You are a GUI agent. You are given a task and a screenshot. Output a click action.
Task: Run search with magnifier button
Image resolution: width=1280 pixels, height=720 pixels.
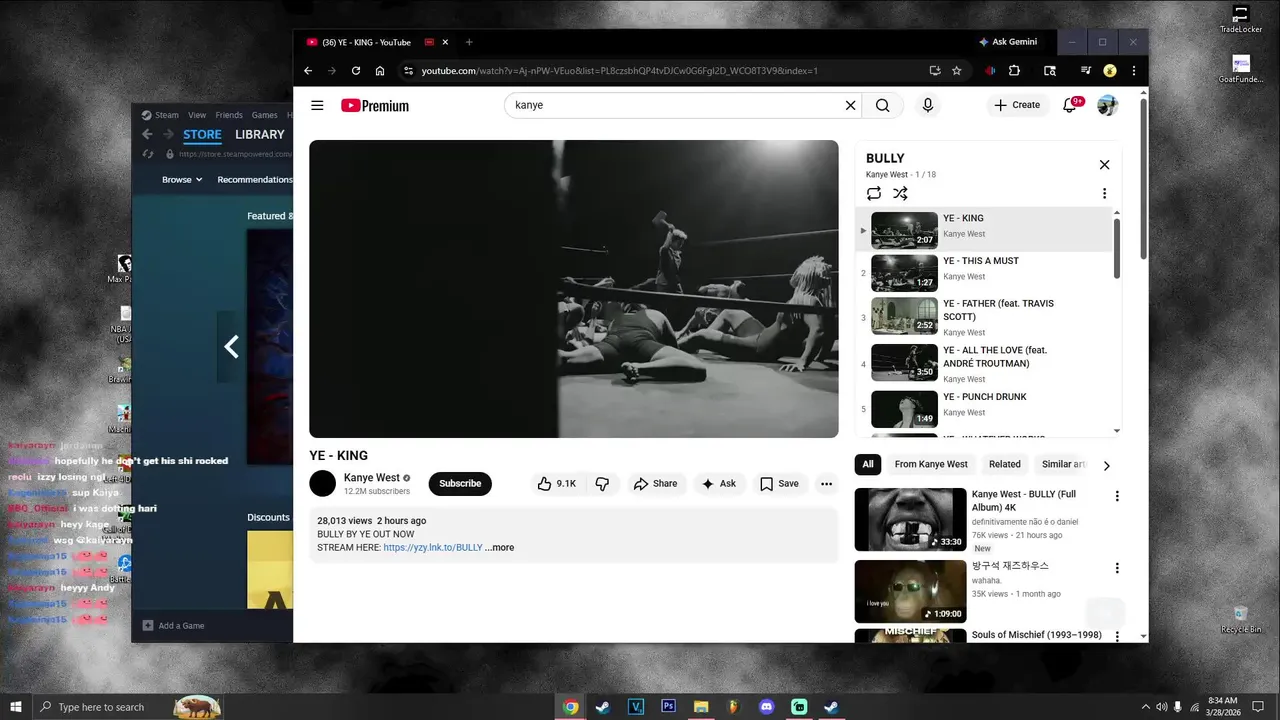[x=882, y=105]
